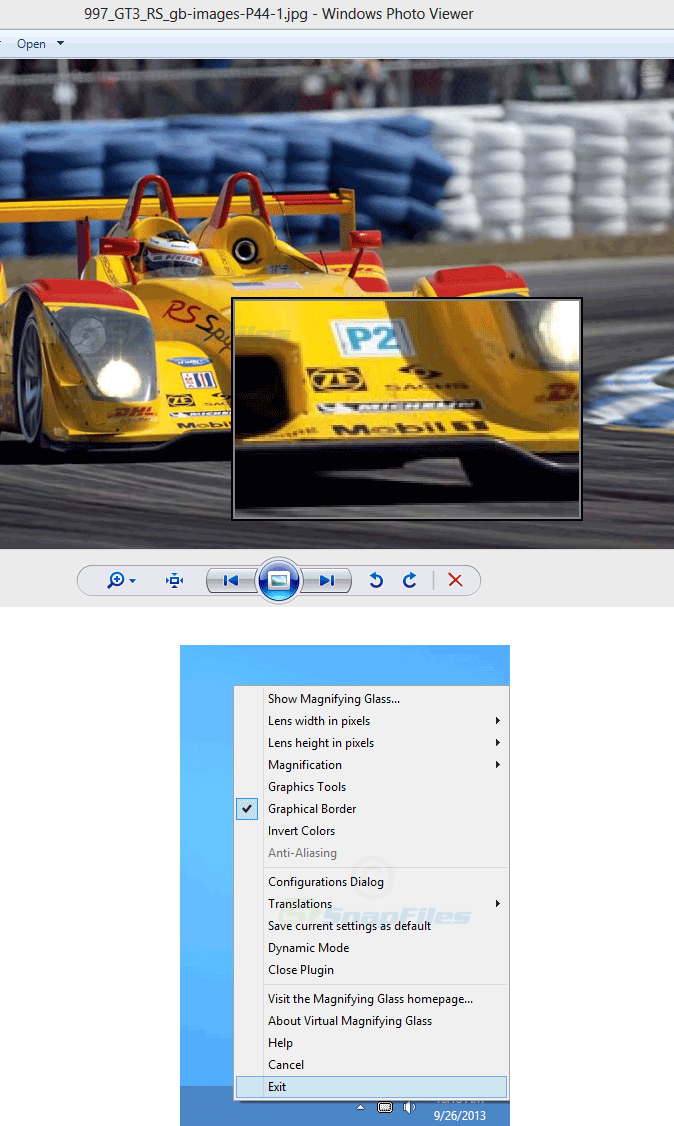This screenshot has height=1126, width=674.
Task: Rotate the photo clockwise
Action: (x=410, y=580)
